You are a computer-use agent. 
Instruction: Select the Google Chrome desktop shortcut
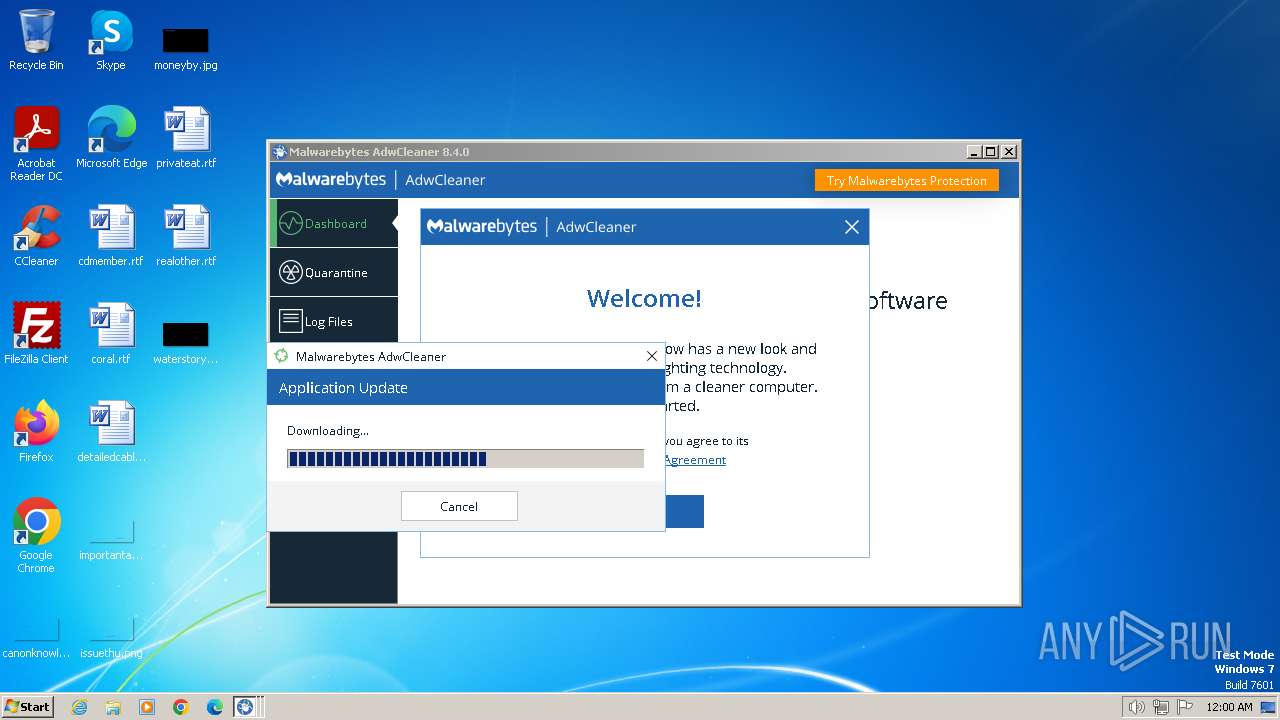36,536
